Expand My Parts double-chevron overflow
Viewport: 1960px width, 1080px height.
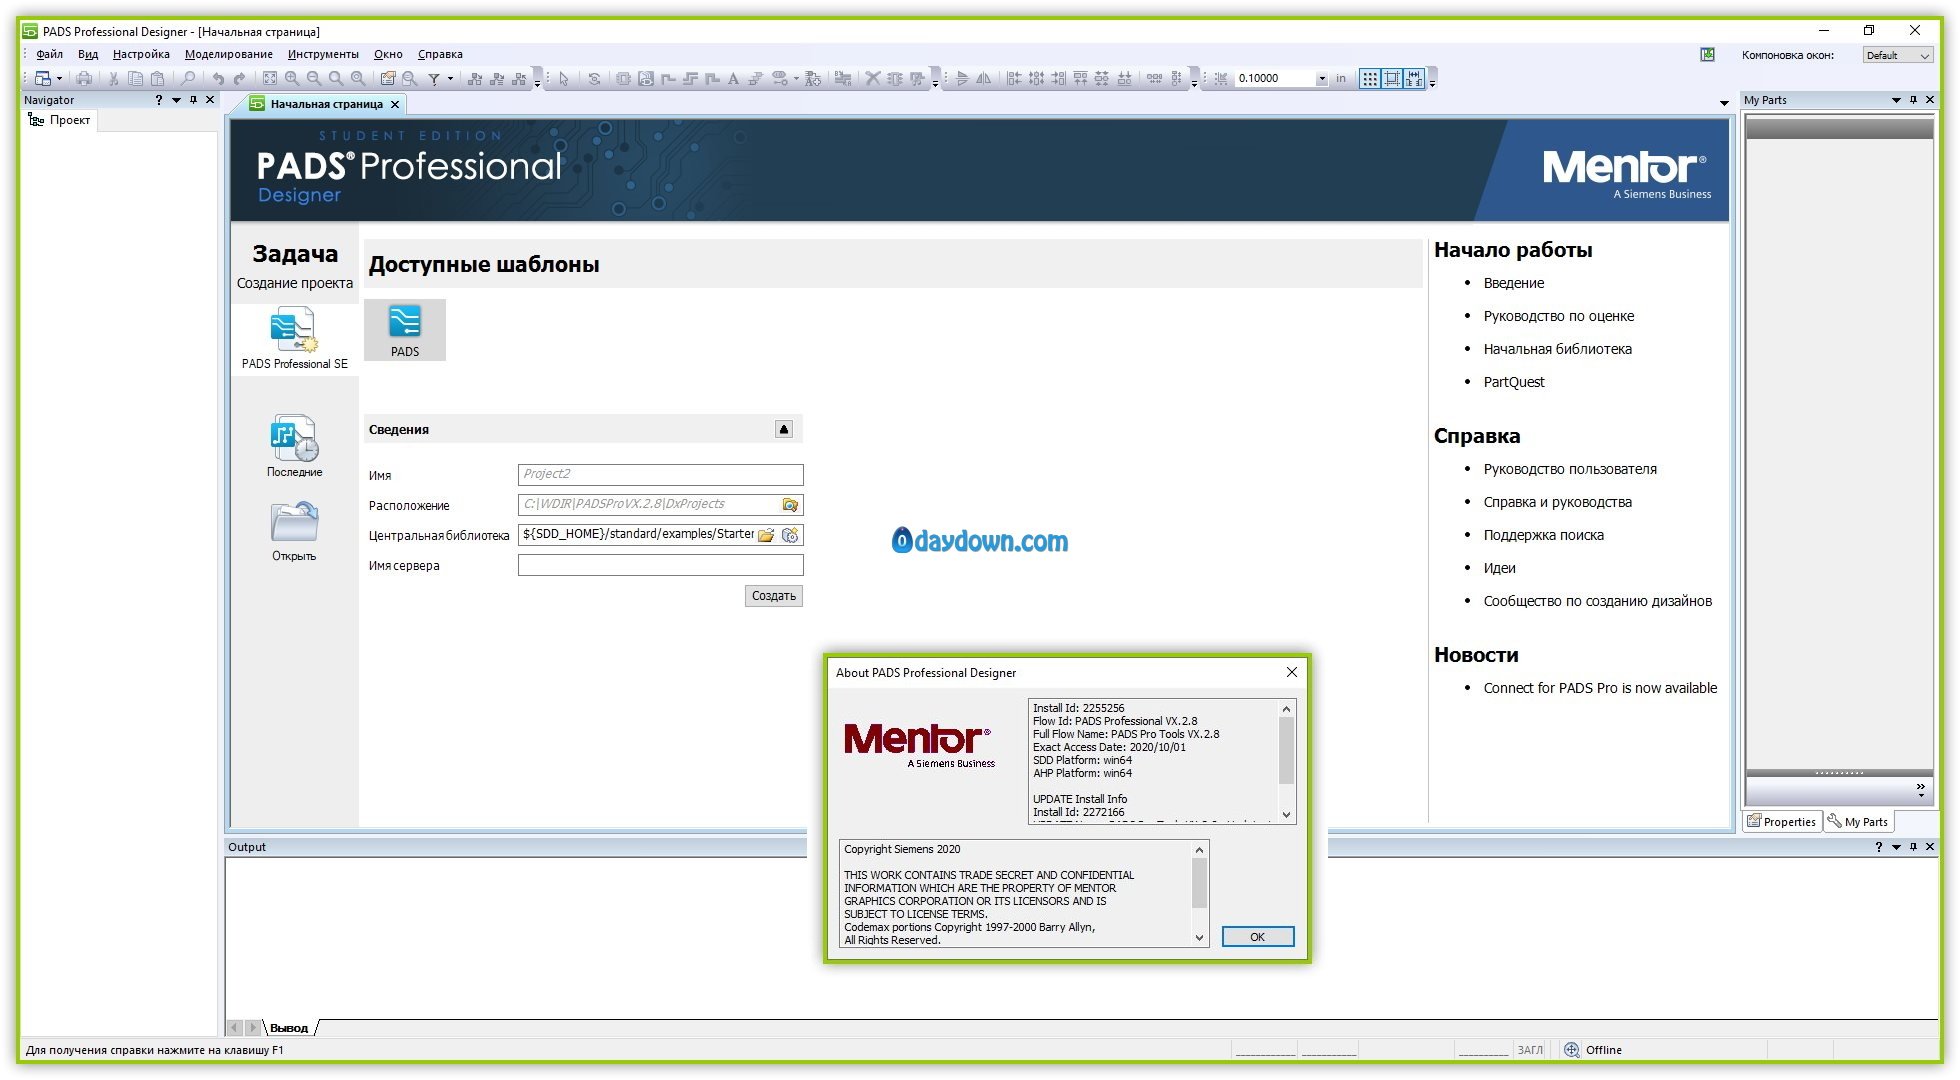pyautogui.click(x=1921, y=790)
